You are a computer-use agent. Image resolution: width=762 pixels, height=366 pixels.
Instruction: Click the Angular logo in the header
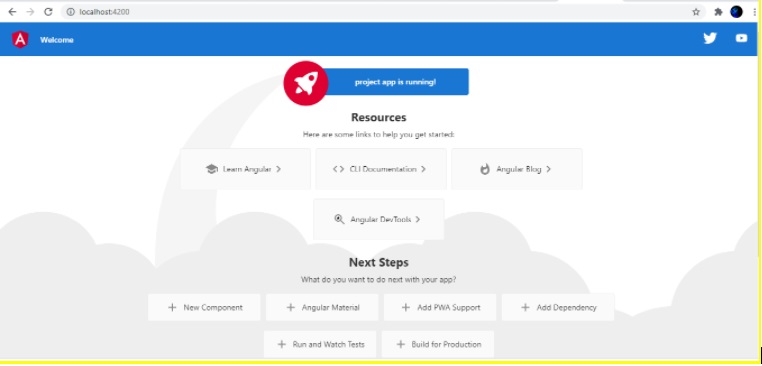pyautogui.click(x=20, y=39)
